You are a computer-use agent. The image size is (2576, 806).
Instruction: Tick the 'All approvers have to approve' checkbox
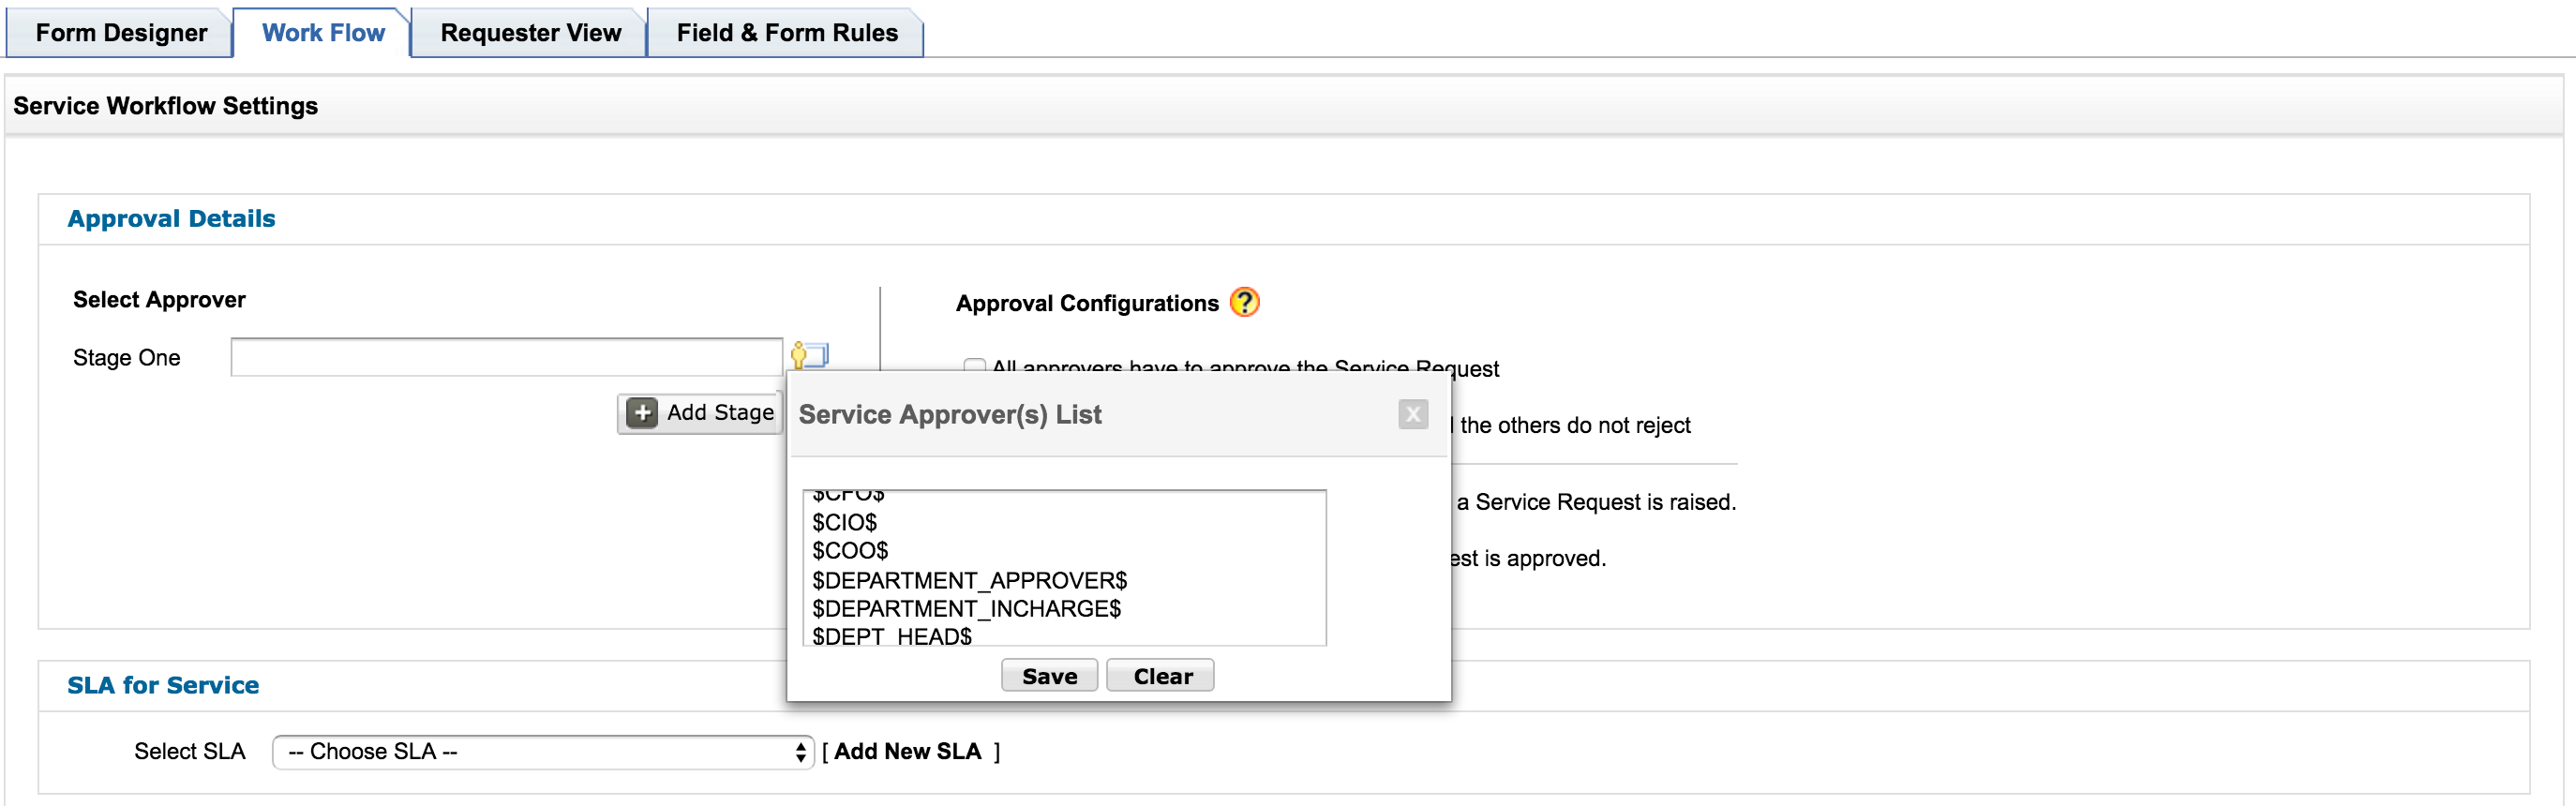pos(973,365)
